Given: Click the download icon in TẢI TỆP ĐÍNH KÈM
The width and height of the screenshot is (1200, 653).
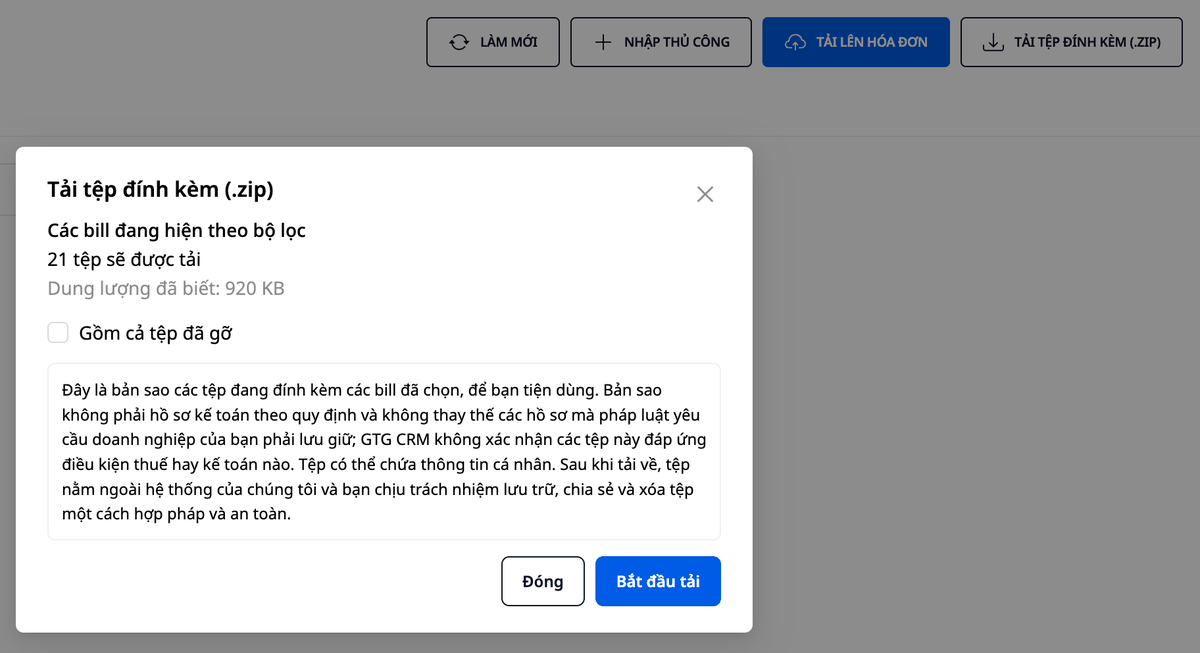Looking at the screenshot, I should pos(993,42).
